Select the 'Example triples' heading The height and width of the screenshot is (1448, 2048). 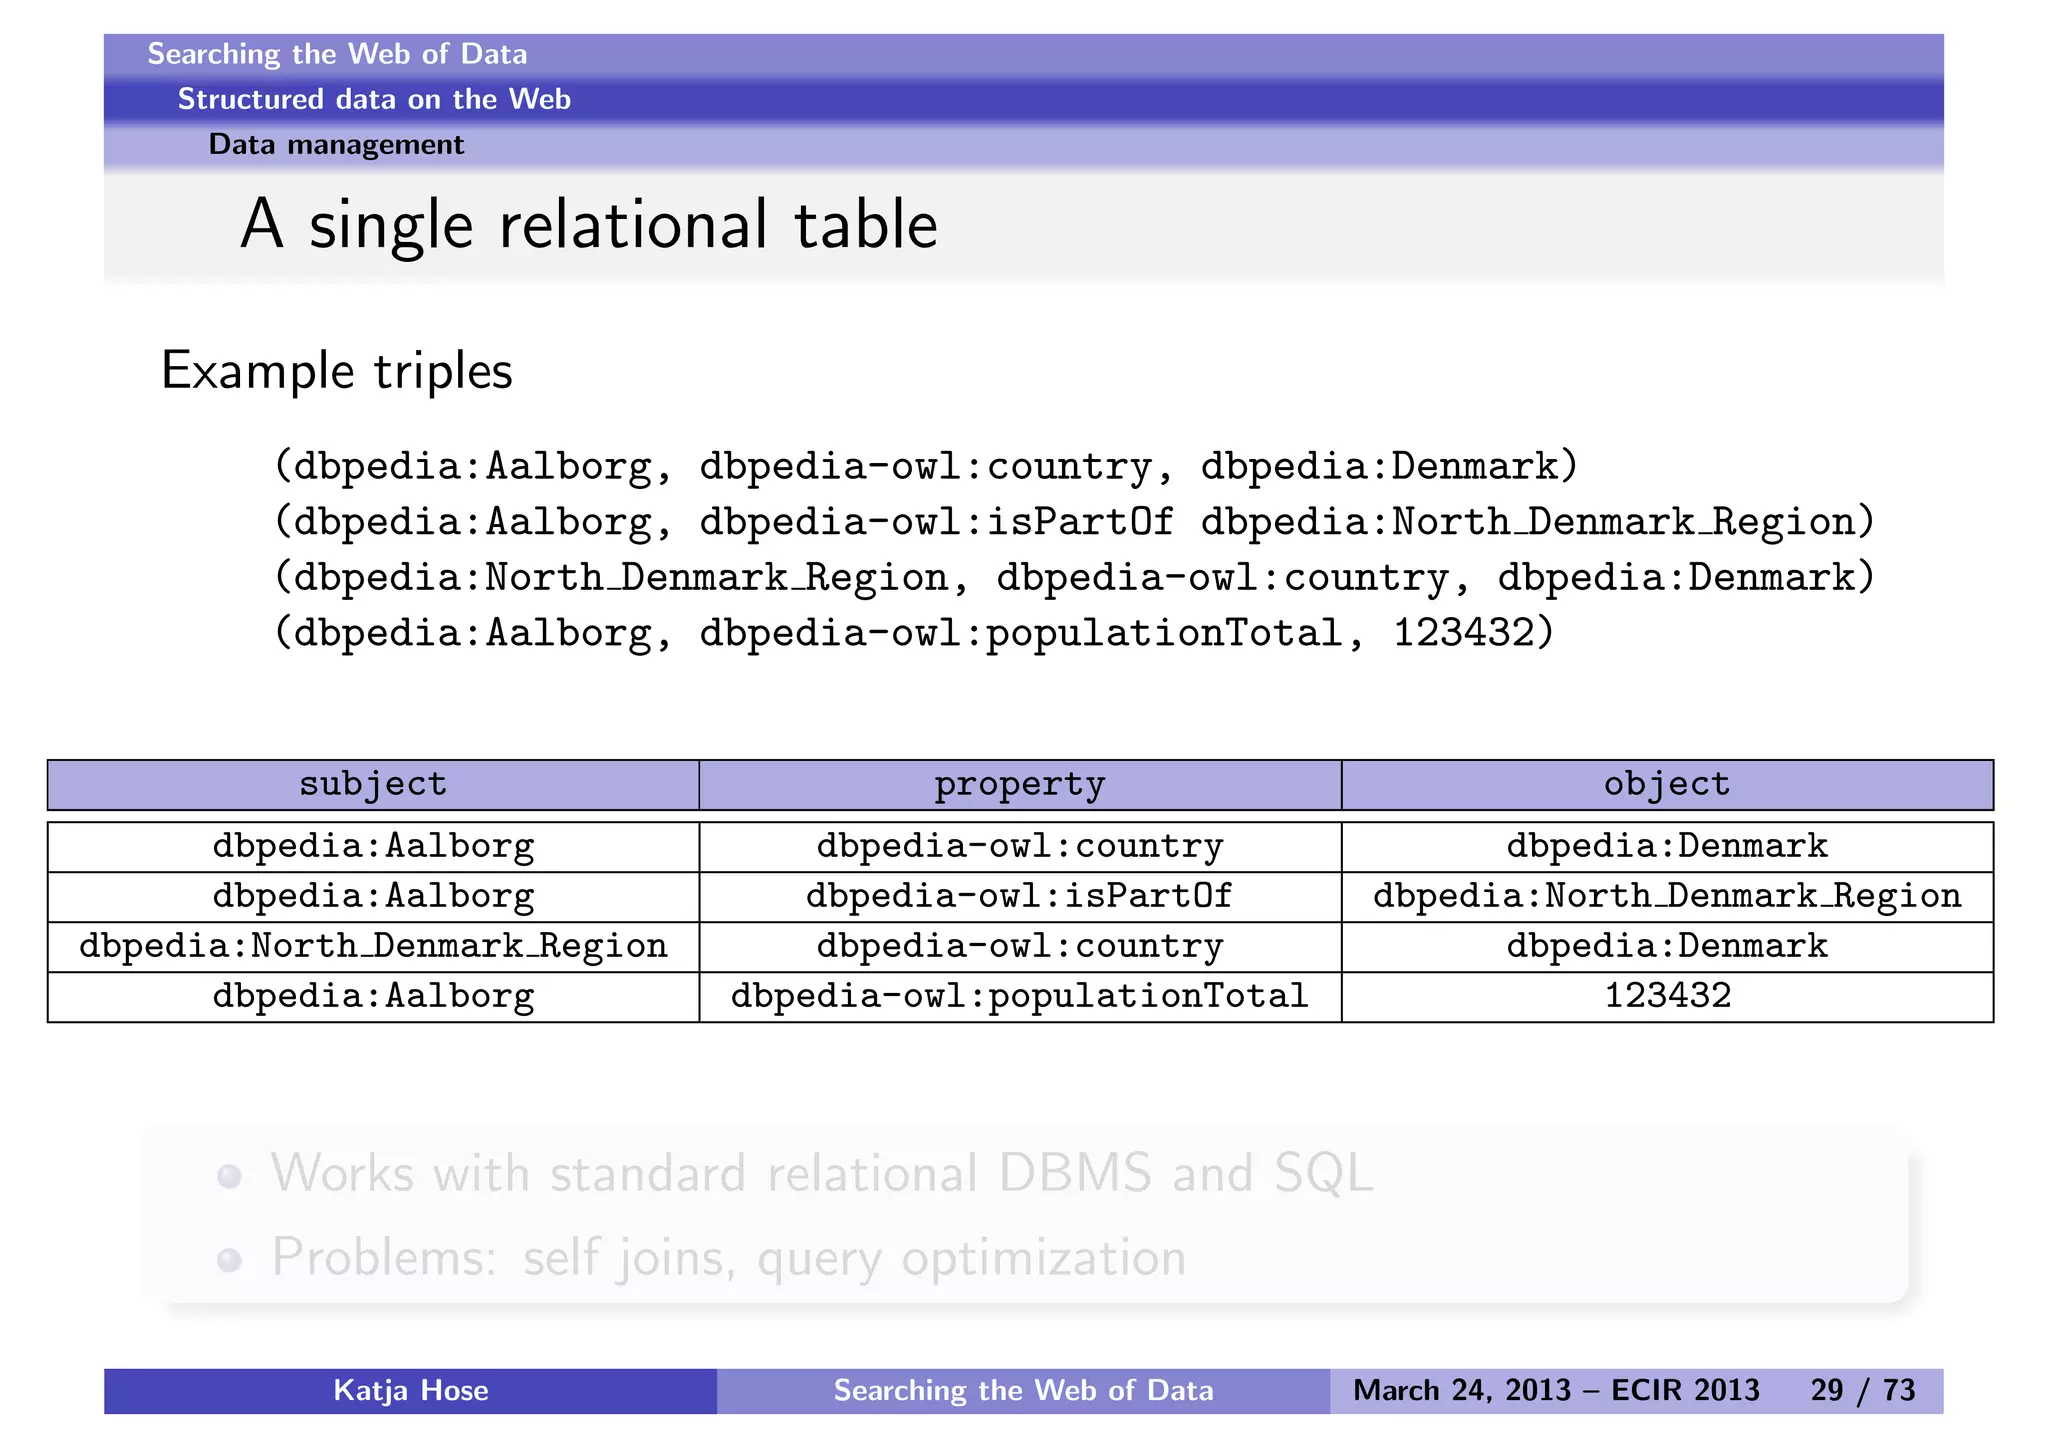click(x=337, y=371)
